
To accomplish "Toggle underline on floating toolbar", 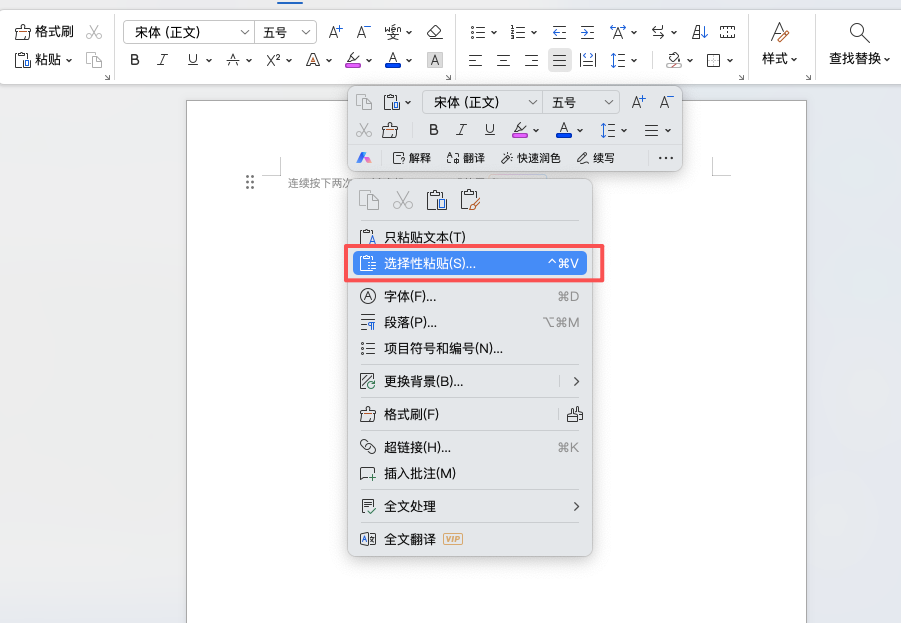I will pyautogui.click(x=489, y=130).
